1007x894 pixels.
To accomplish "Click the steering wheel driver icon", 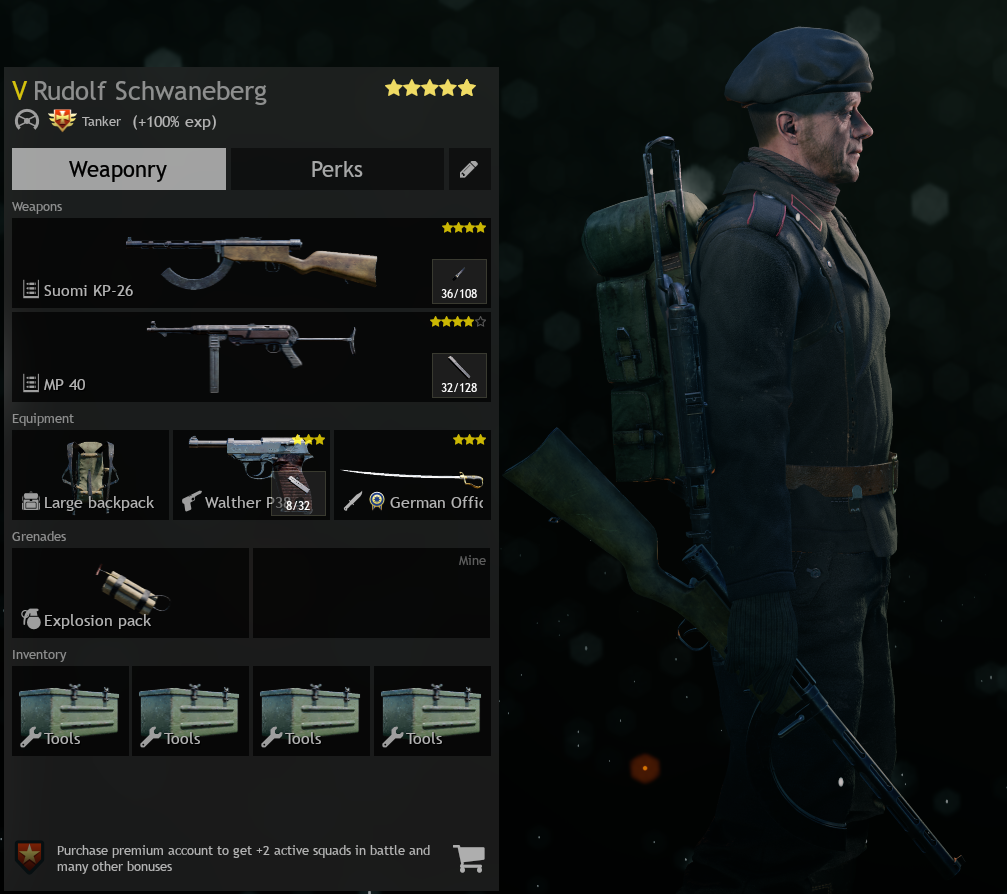I will pos(27,120).
